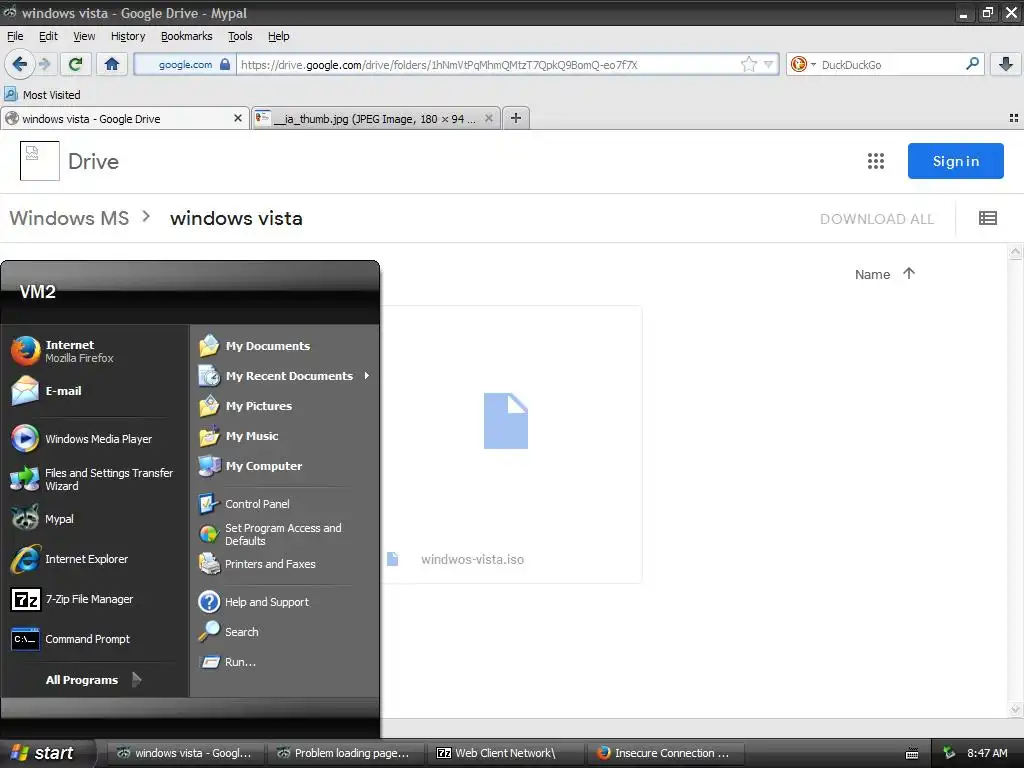This screenshot has width=1024, height=768.
Task: Switch to the windows vista - Google Drive tab
Action: 124,118
